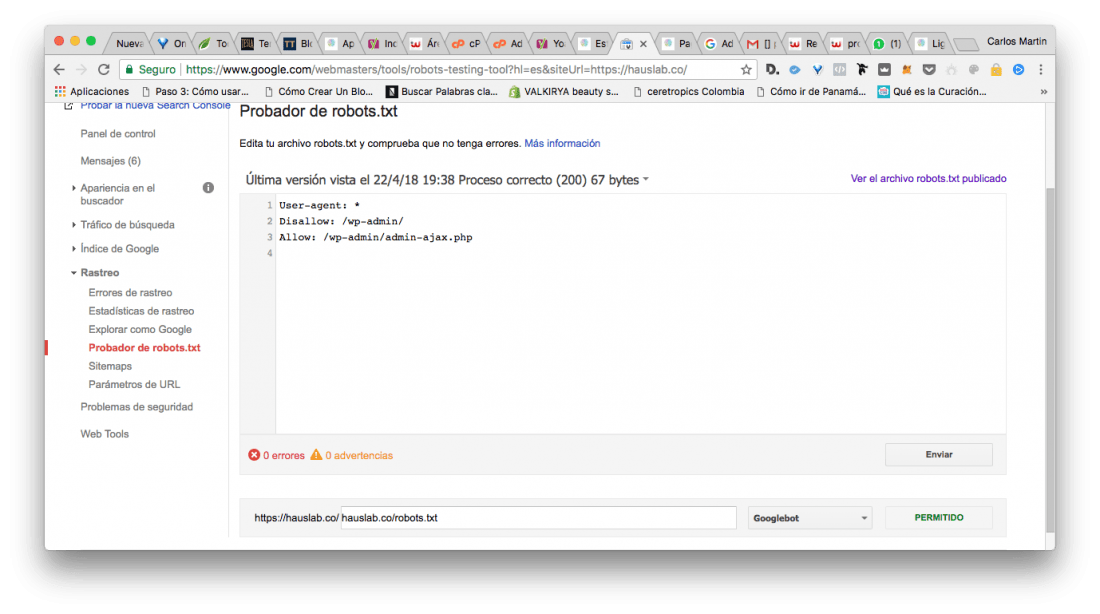Switch to the Pa tab
The height and width of the screenshot is (614, 1100).
677,44
